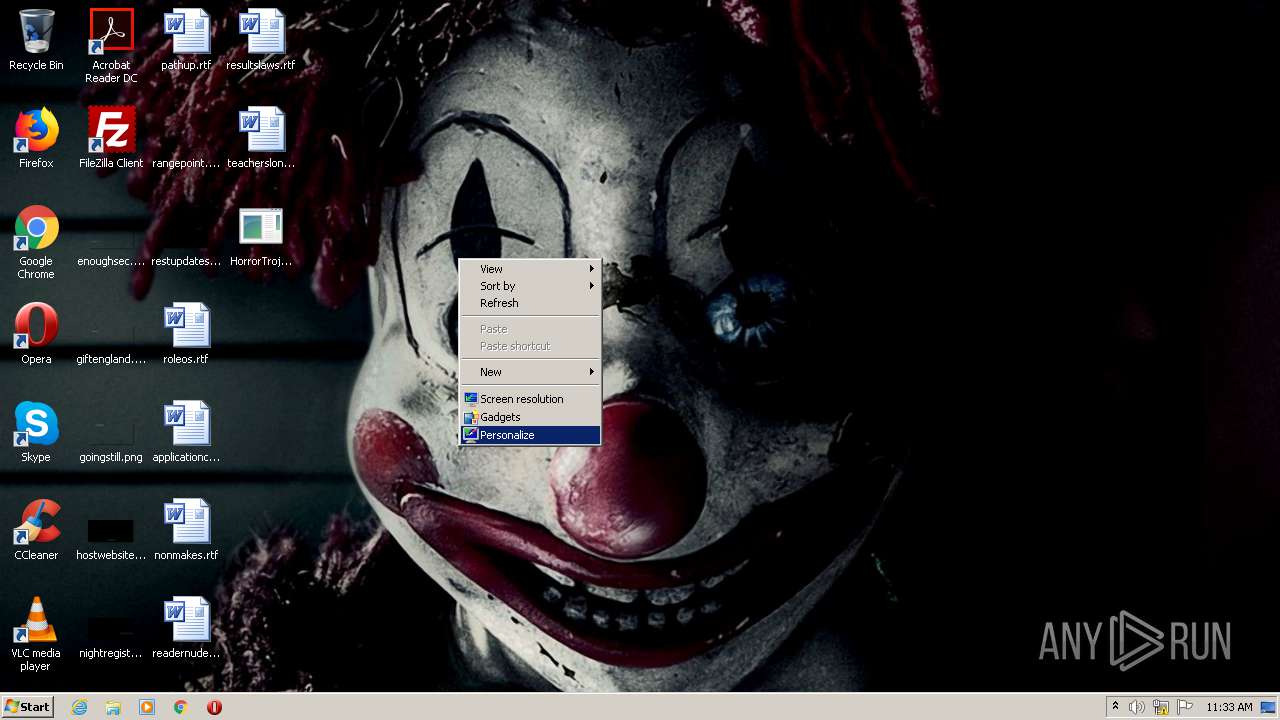
Task: Open Windows Media Player taskbar icon
Action: (147, 707)
